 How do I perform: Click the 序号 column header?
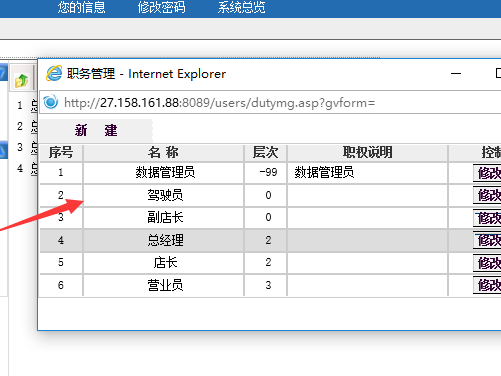pyautogui.click(x=61, y=153)
